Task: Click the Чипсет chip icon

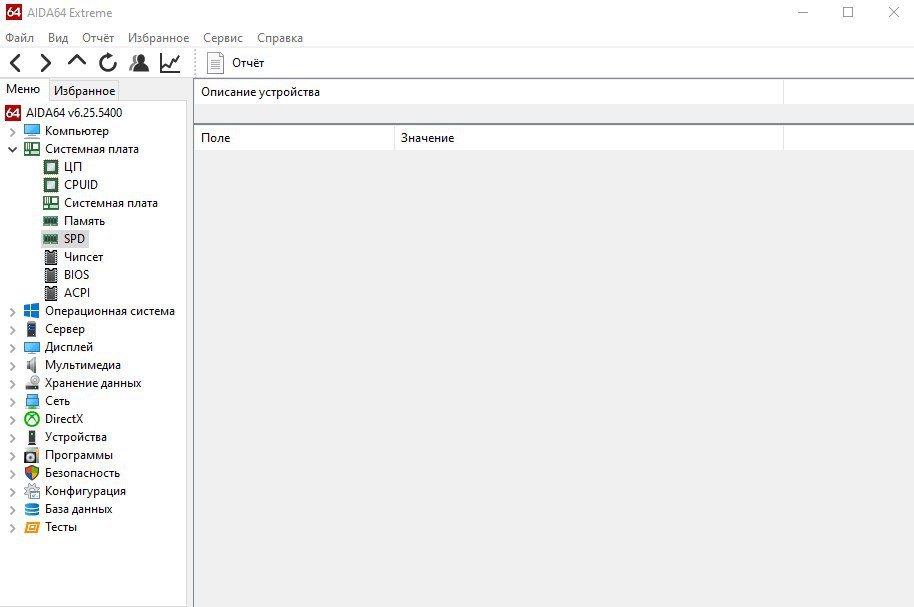Action: 51,257
